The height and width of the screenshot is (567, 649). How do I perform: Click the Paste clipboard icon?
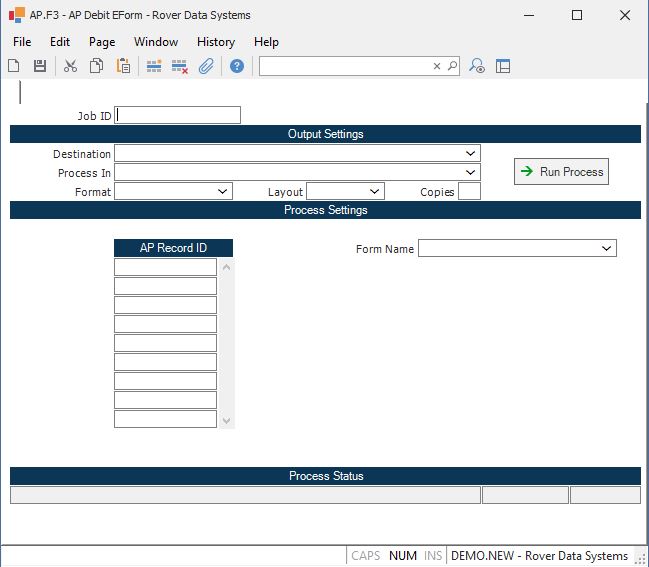pos(123,66)
